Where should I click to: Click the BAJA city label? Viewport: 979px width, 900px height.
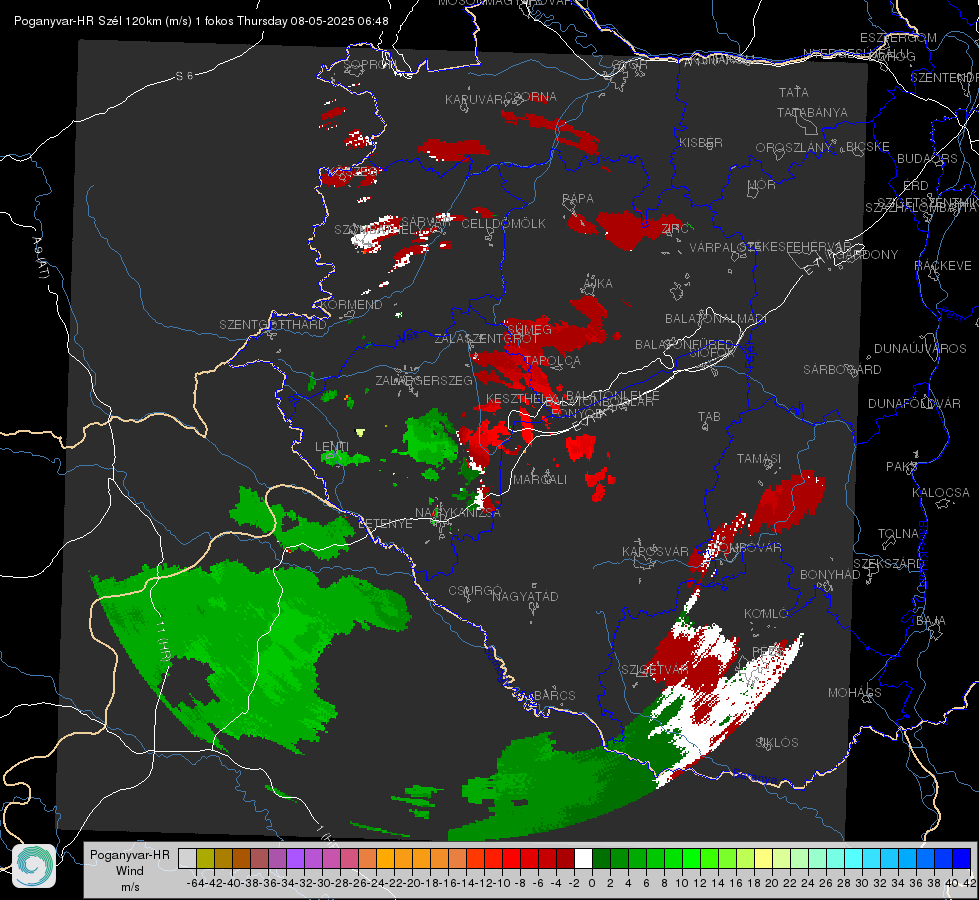[x=931, y=621]
